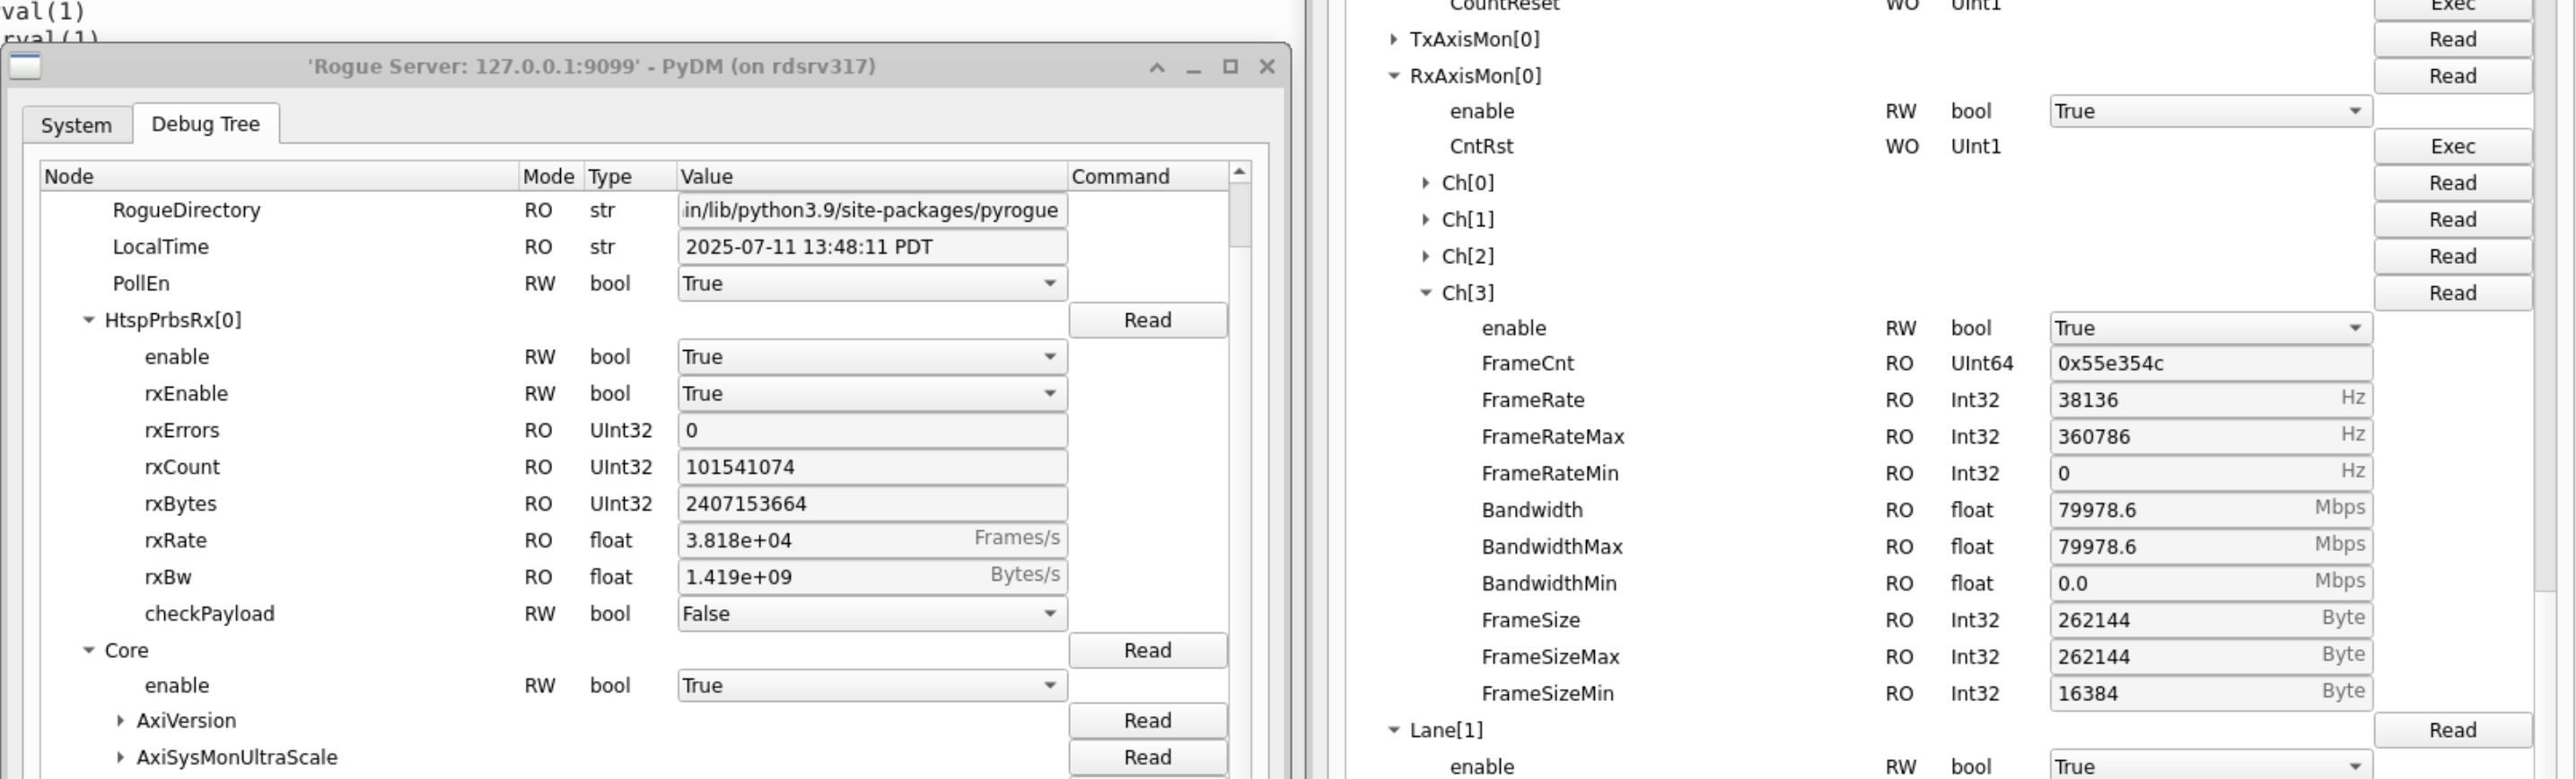Open the checkPayload value dropdown
Viewport: 2576px width, 779px height.
(871, 614)
